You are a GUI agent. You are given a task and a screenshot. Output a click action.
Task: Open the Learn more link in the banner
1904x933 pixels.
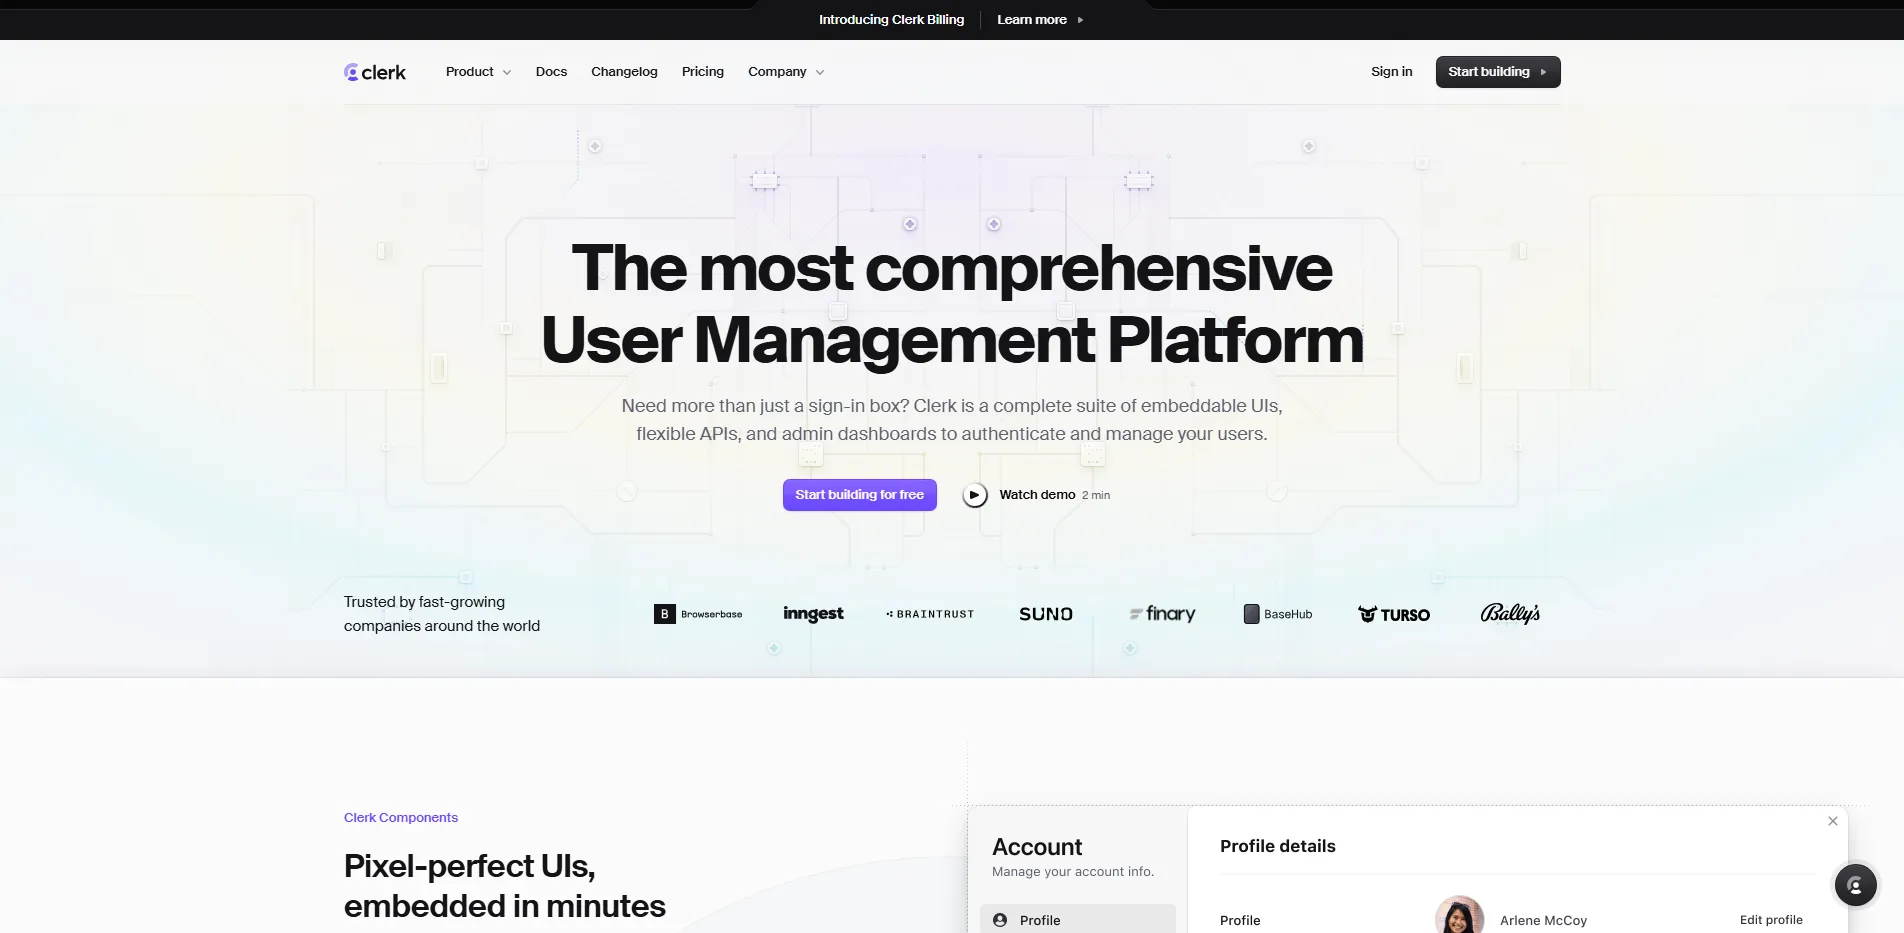[x=1032, y=19]
